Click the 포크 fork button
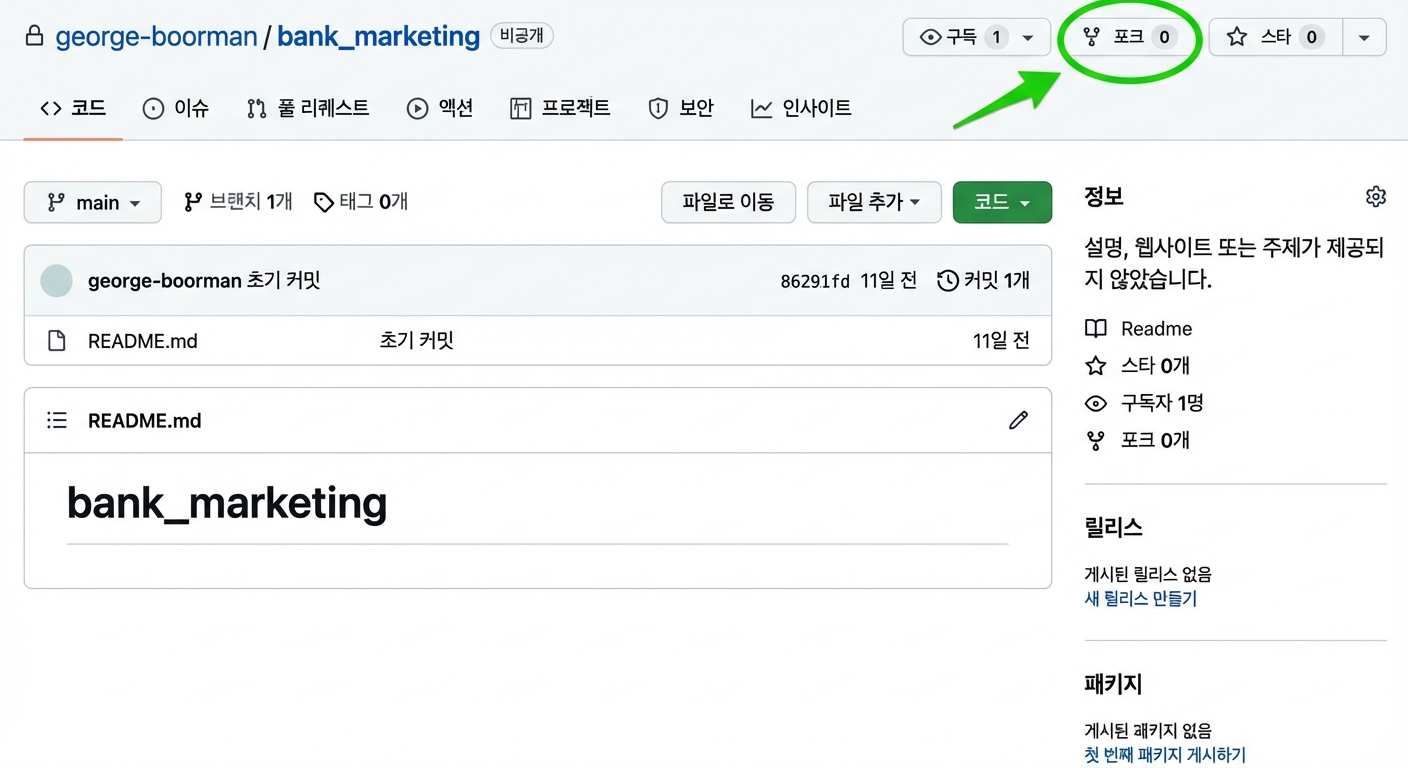This screenshot has height=768, width=1408. pos(1130,37)
